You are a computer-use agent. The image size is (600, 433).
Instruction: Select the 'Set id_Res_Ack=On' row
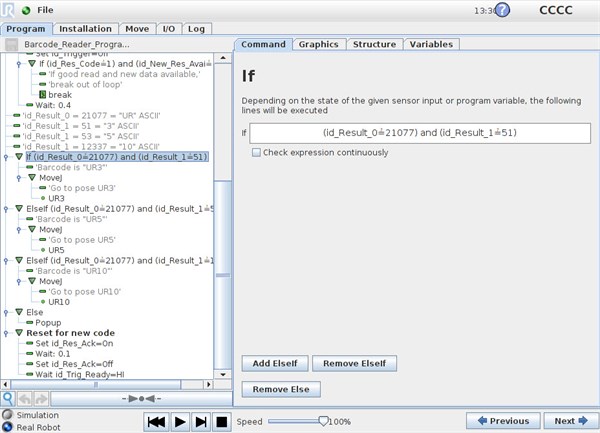pos(70,343)
